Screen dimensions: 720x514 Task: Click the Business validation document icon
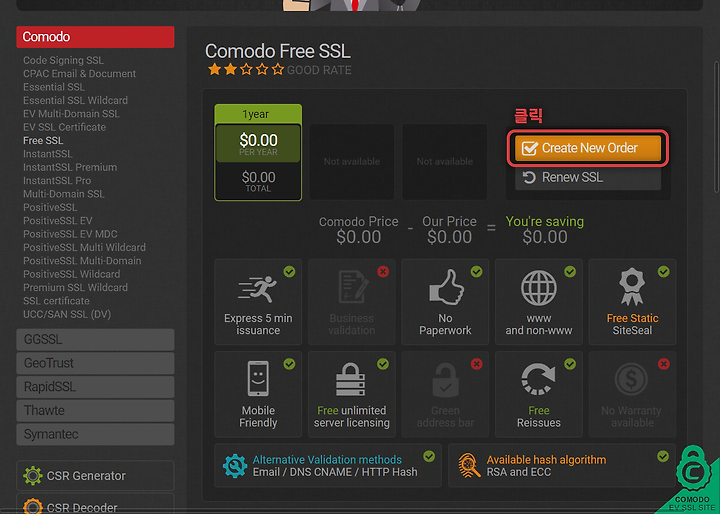353,287
